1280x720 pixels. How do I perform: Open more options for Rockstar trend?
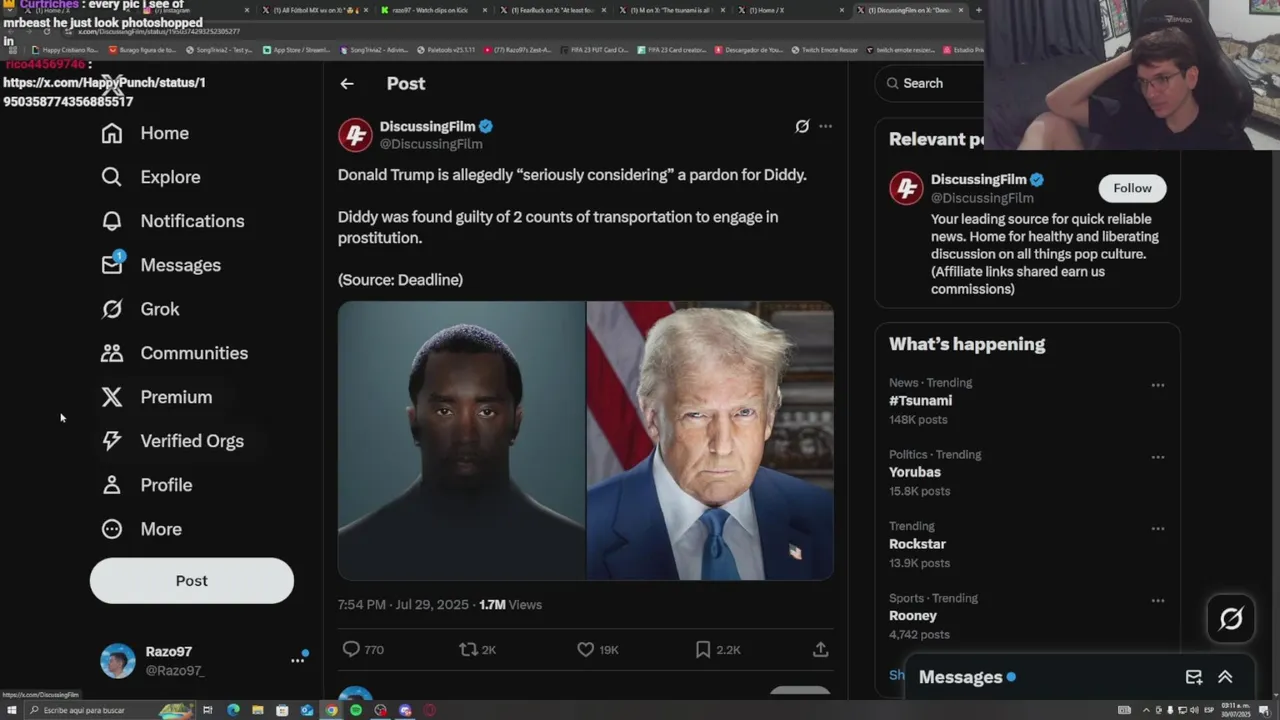(1158, 529)
